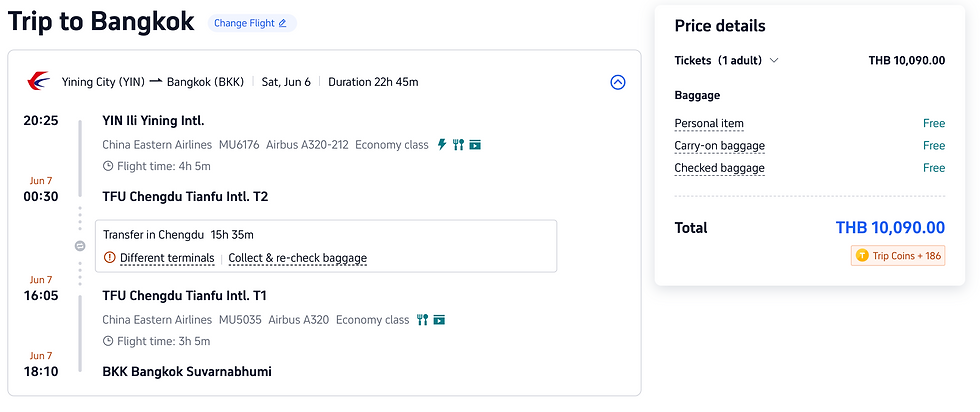Collapse the flight details with the circled chevron
The width and height of the screenshot is (980, 412).
617,82
